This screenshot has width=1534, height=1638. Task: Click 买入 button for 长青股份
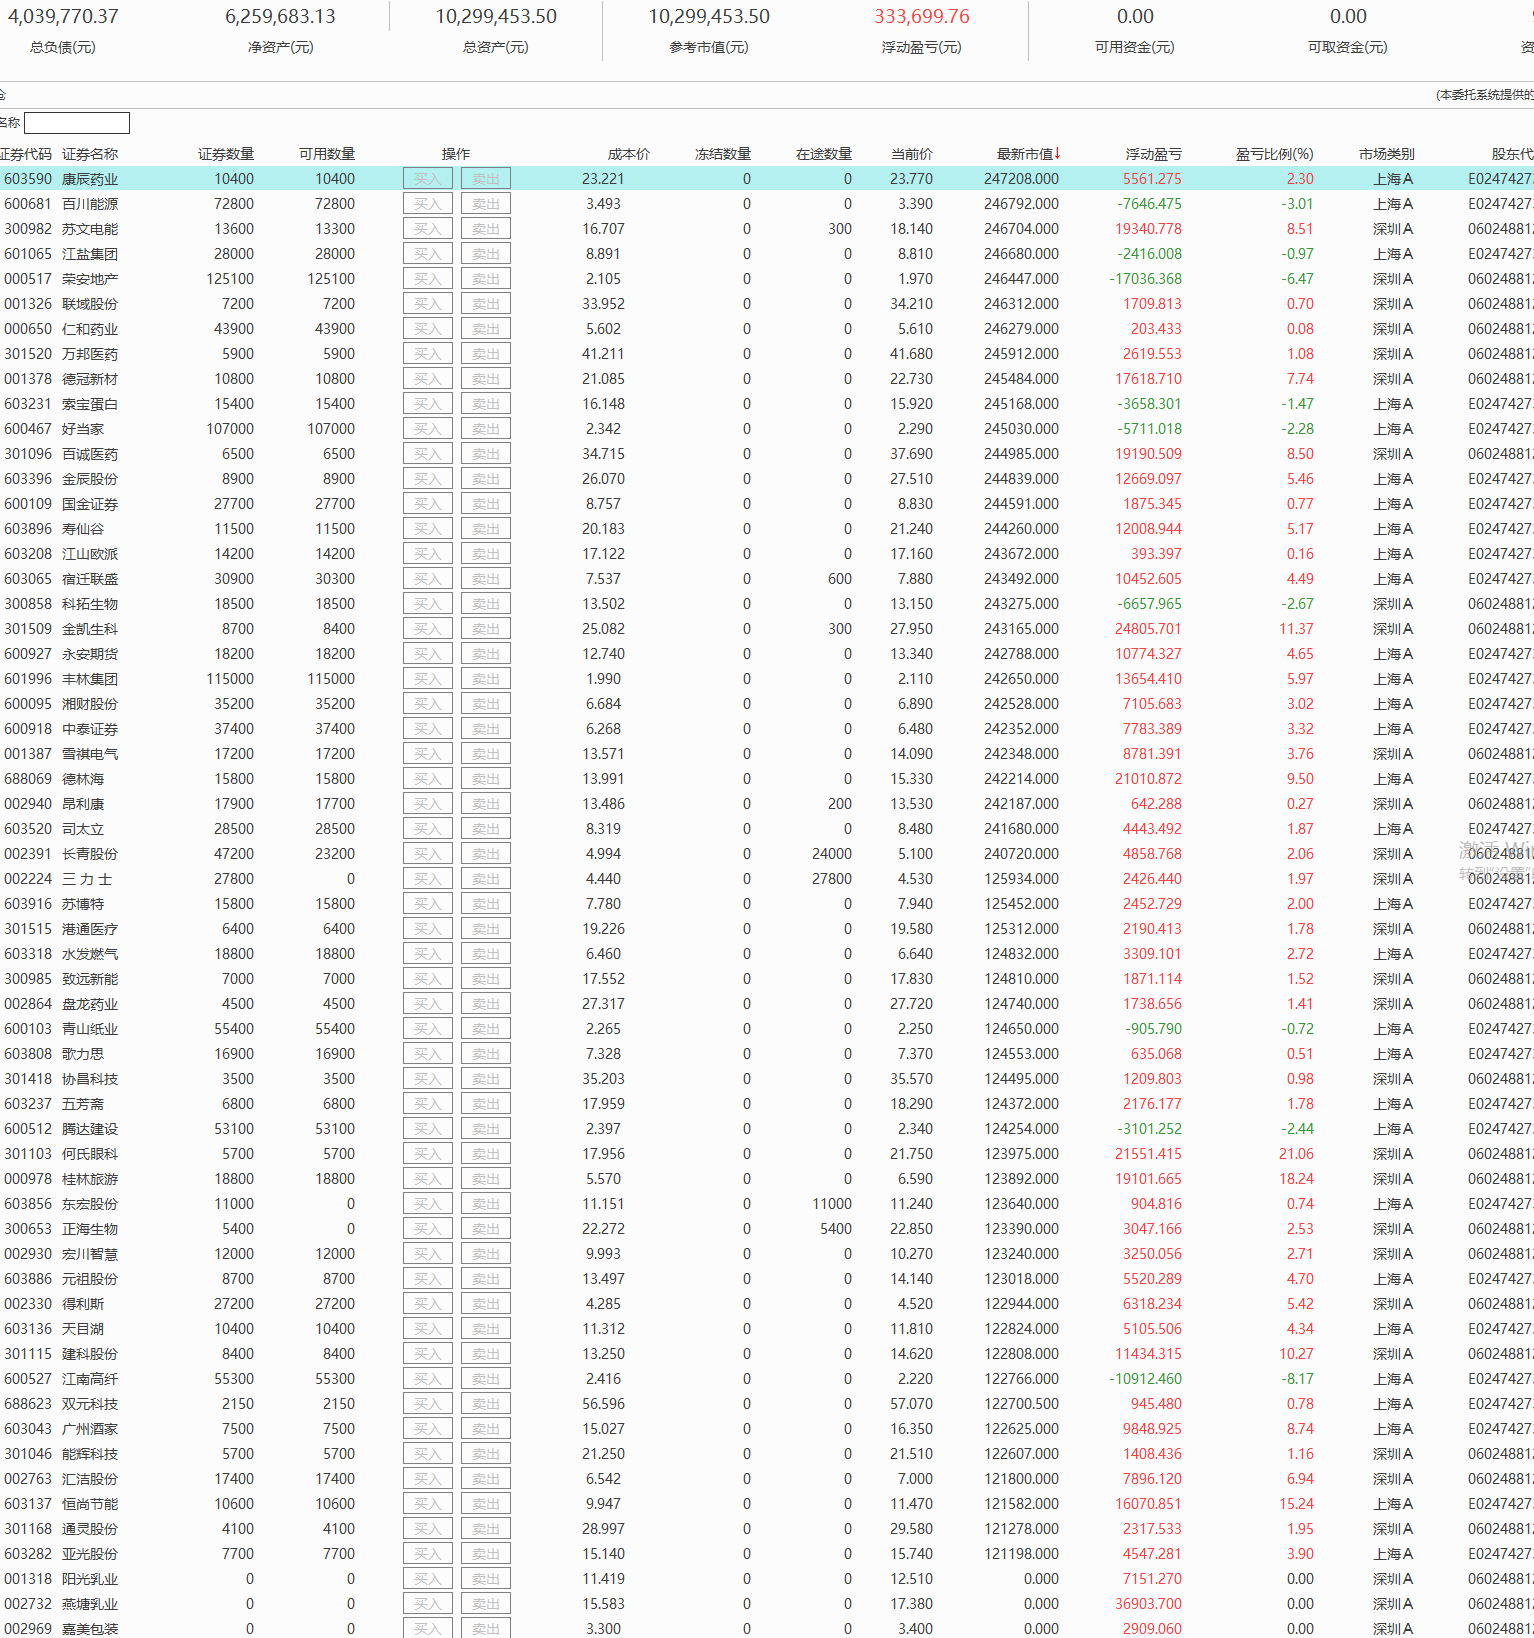(428, 854)
